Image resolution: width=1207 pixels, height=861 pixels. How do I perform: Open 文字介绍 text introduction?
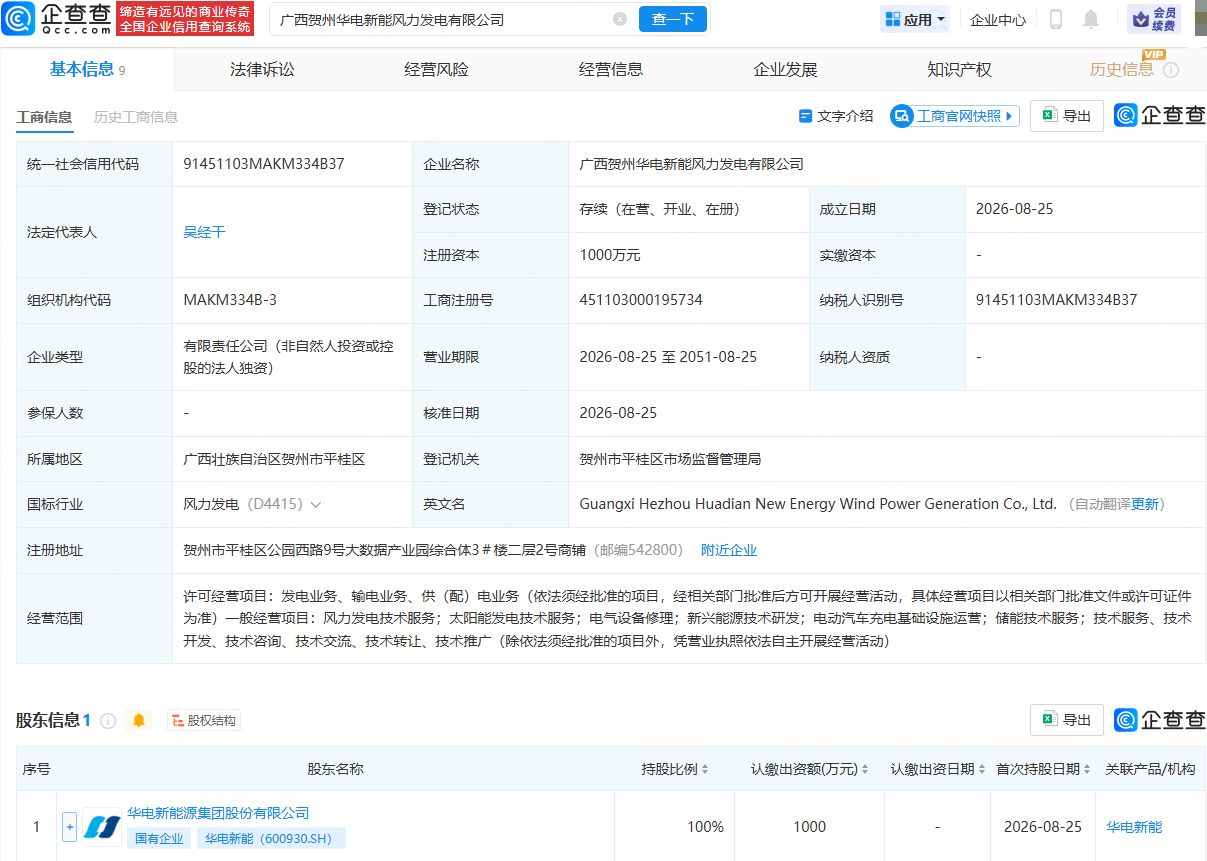836,116
